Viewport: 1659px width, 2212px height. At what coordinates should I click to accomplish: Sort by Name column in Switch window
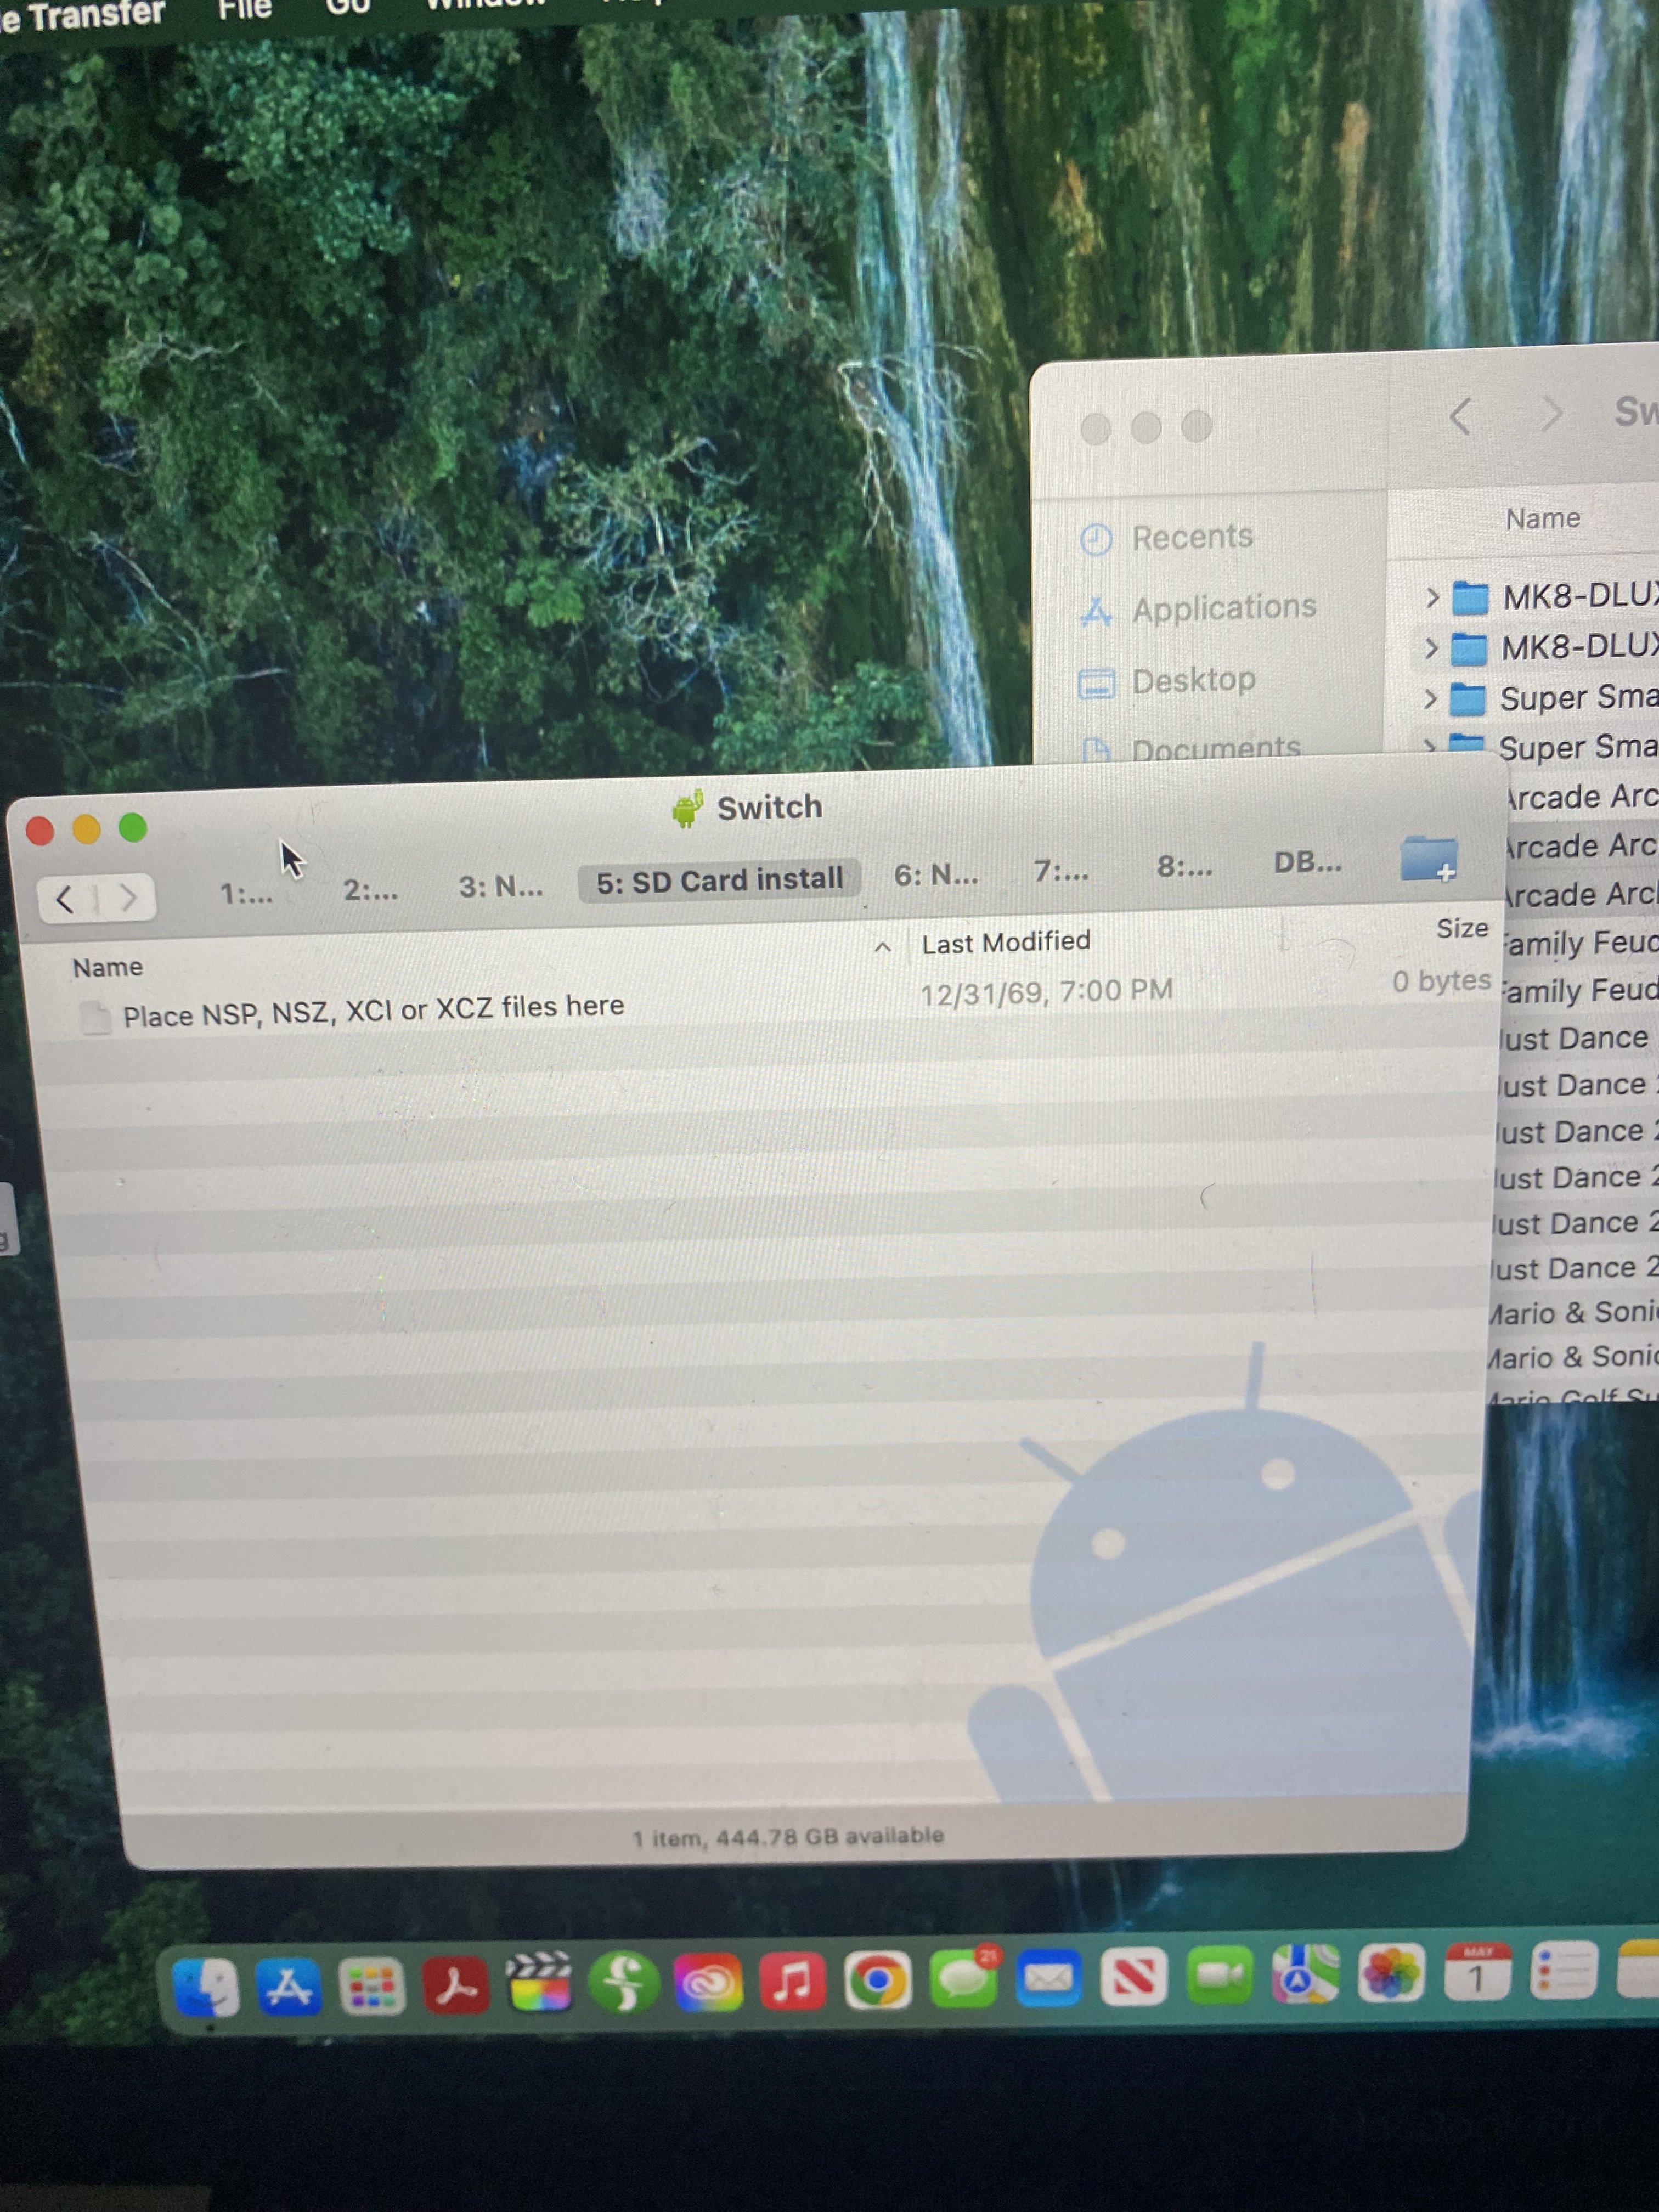pos(107,967)
